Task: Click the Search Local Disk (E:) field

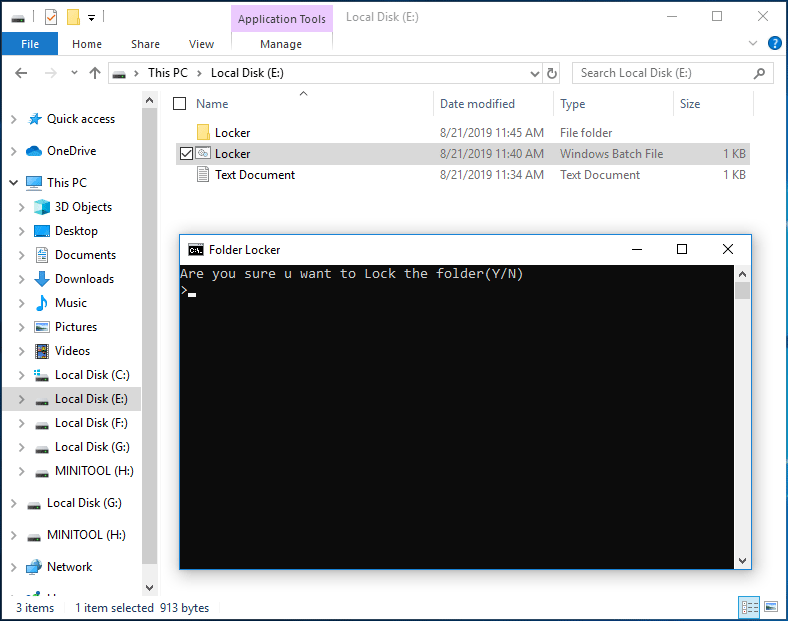Action: (x=660, y=73)
